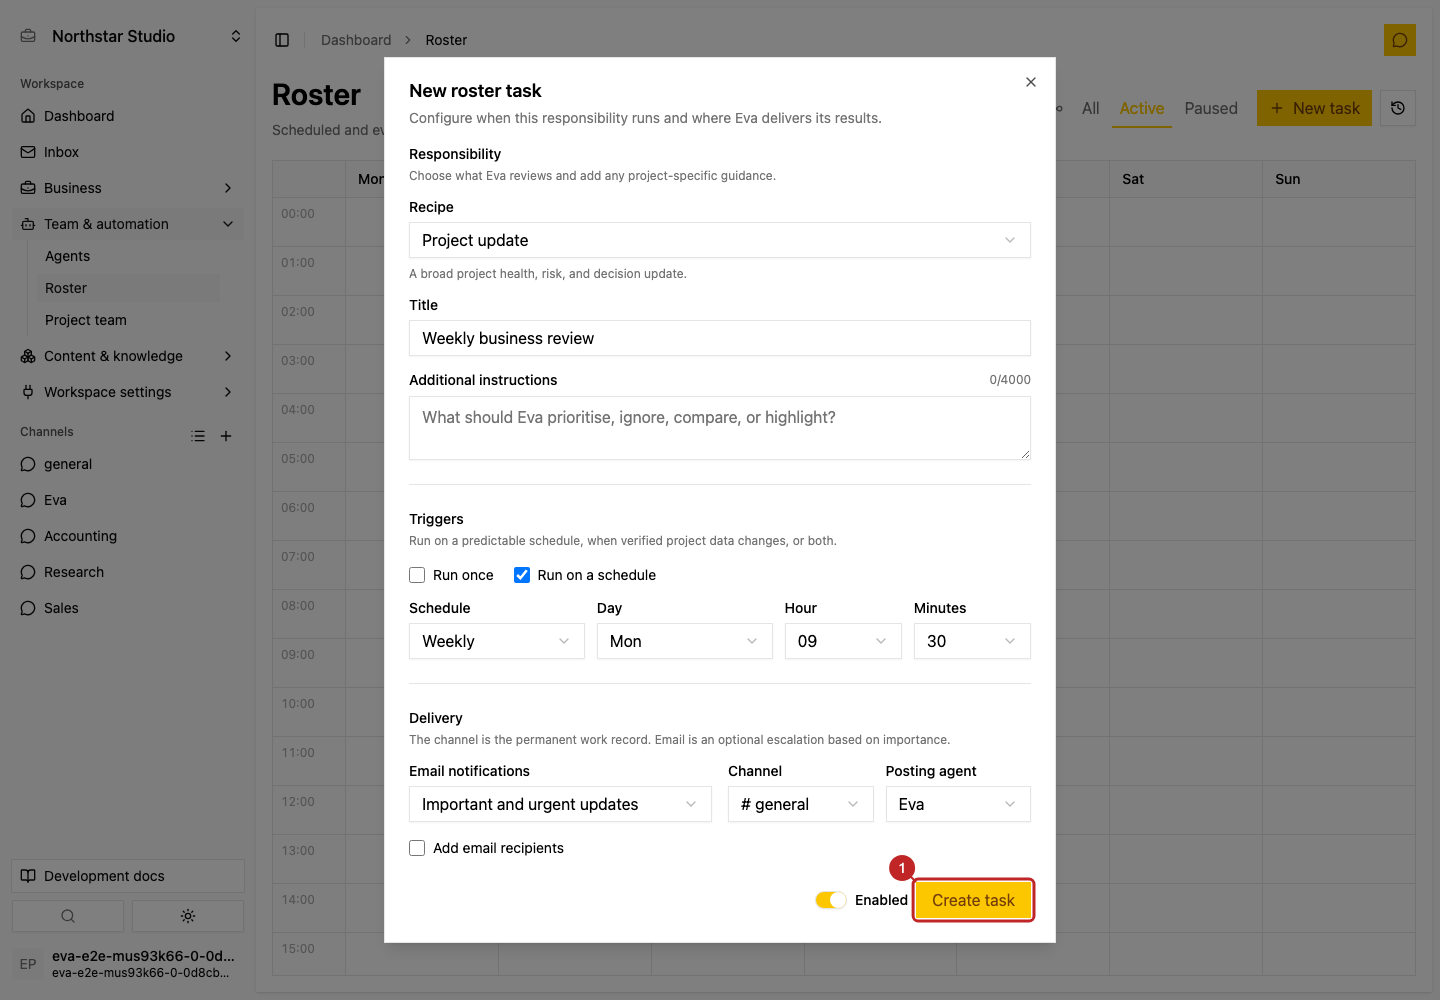This screenshot has width=1440, height=1000.
Task: Click the Research channel bubble icon
Action: (x=28, y=572)
